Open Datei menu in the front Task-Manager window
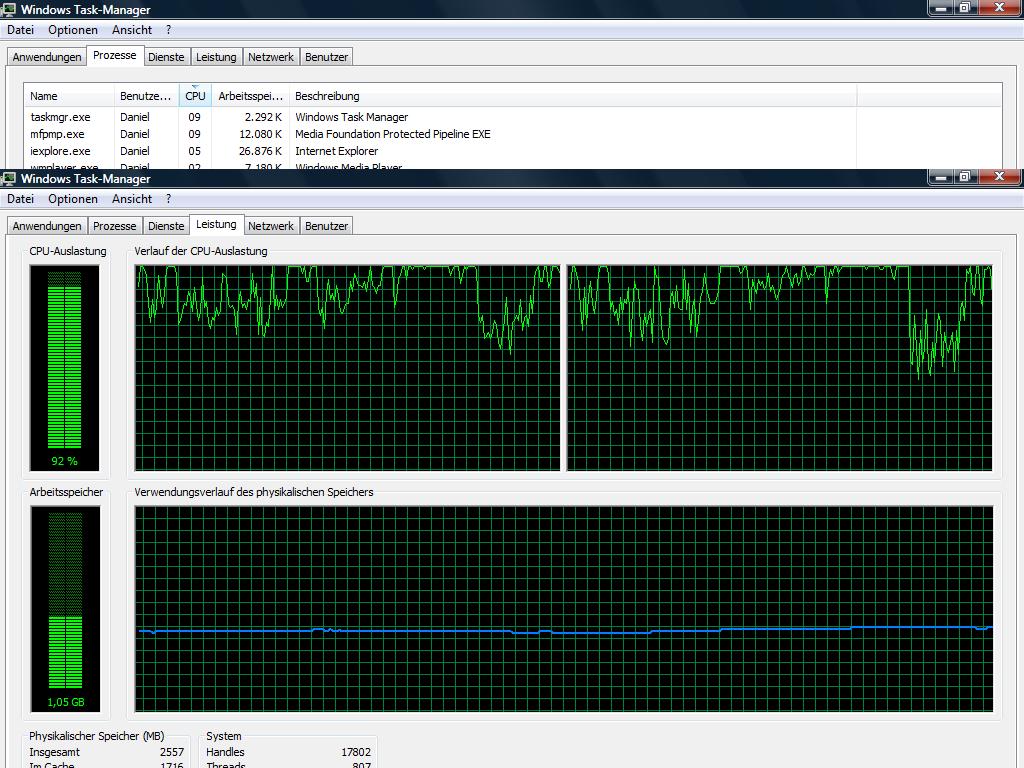The image size is (1024, 768). [20, 199]
